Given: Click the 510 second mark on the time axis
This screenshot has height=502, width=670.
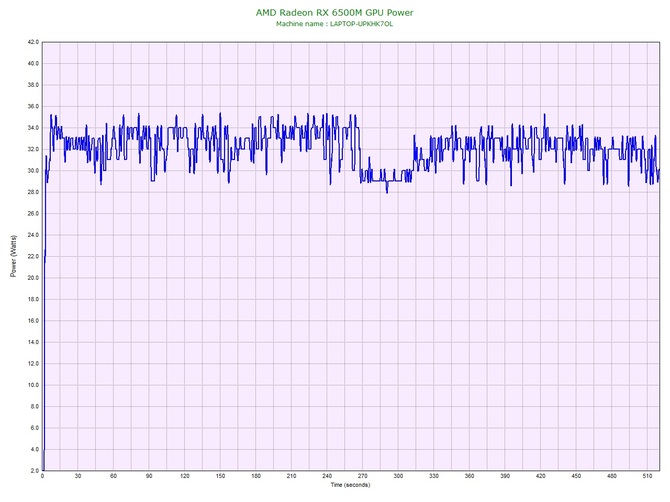Looking at the screenshot, I should click(647, 477).
